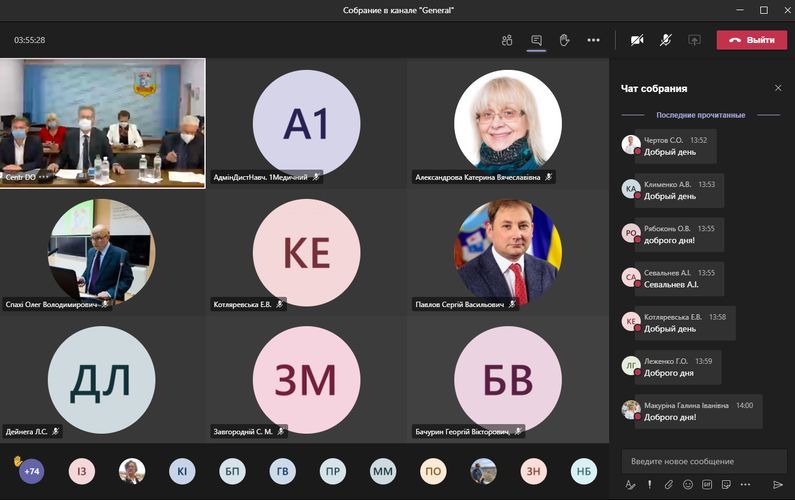Select ІЗ participant avatar
795x500 pixels.
click(82, 471)
